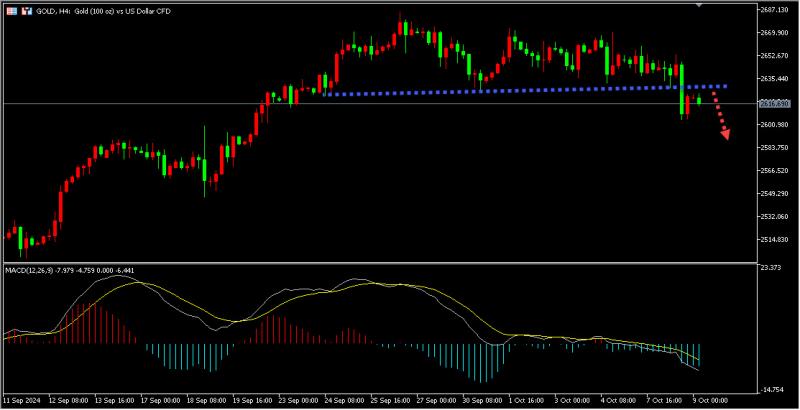Viewport: 800px width, 410px height.
Task: Select the long-wick green candle above 18 Sep 08:00
Action: [x=205, y=162]
